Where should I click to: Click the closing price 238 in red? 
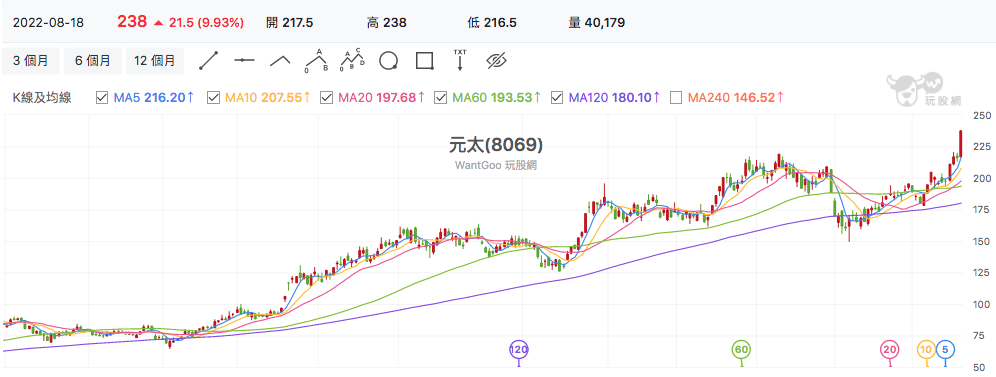[x=132, y=22]
